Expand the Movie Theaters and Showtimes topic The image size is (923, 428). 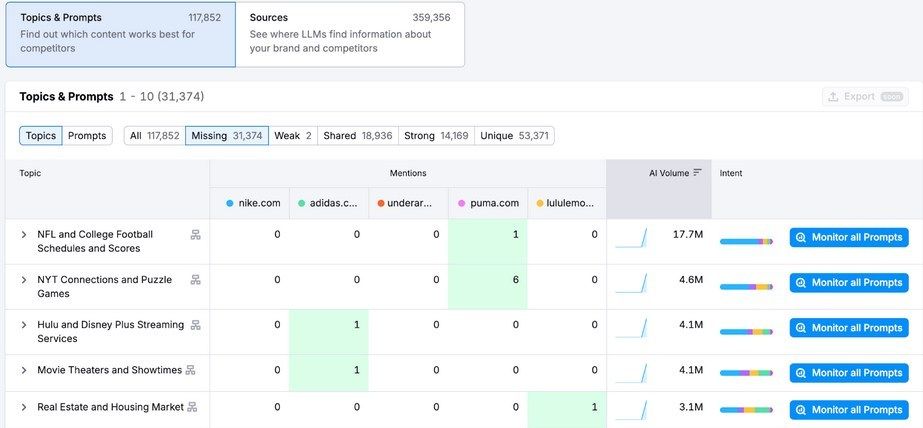click(x=24, y=370)
